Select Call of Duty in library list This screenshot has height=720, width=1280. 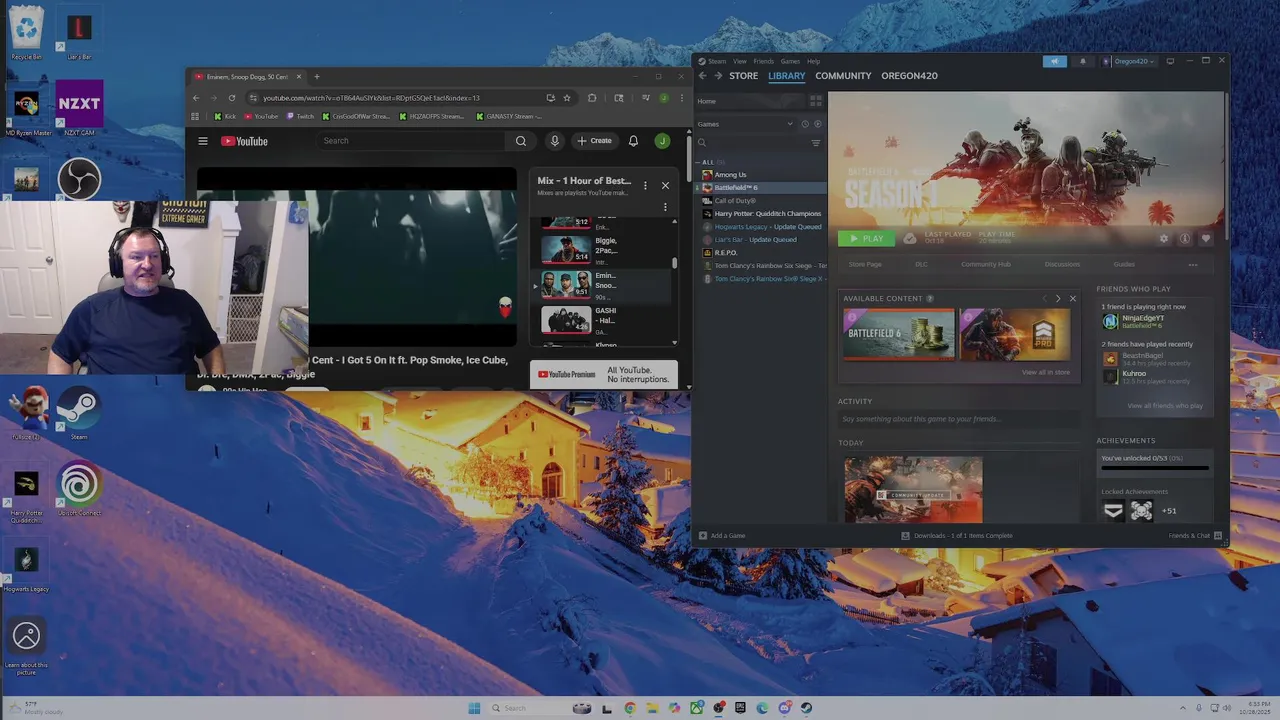coord(735,201)
